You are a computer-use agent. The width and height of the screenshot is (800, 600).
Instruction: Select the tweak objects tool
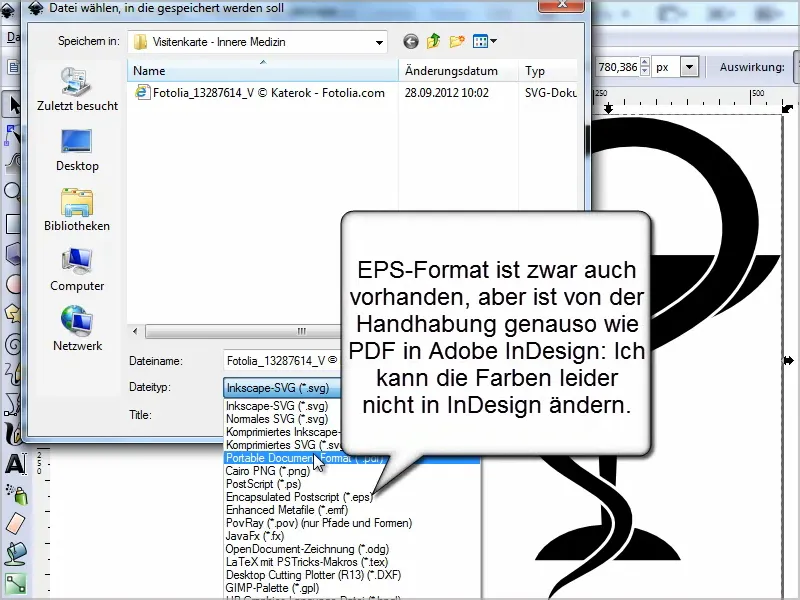pos(12,163)
